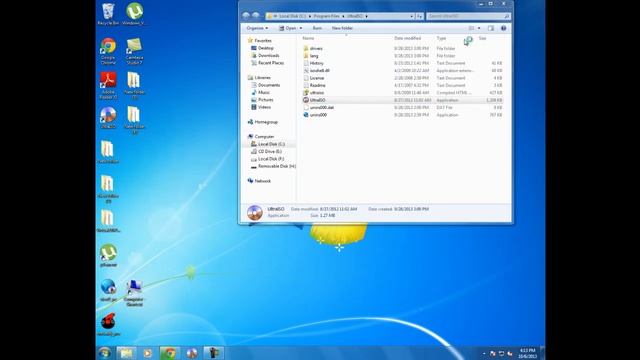Open the Camtasia Studio 7 desktop shortcut
Viewport: 640px width, 360px height.
134,51
